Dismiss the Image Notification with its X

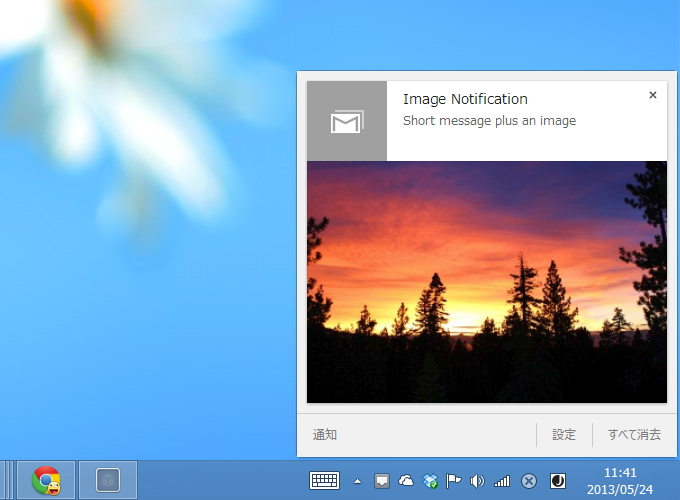click(x=652, y=95)
